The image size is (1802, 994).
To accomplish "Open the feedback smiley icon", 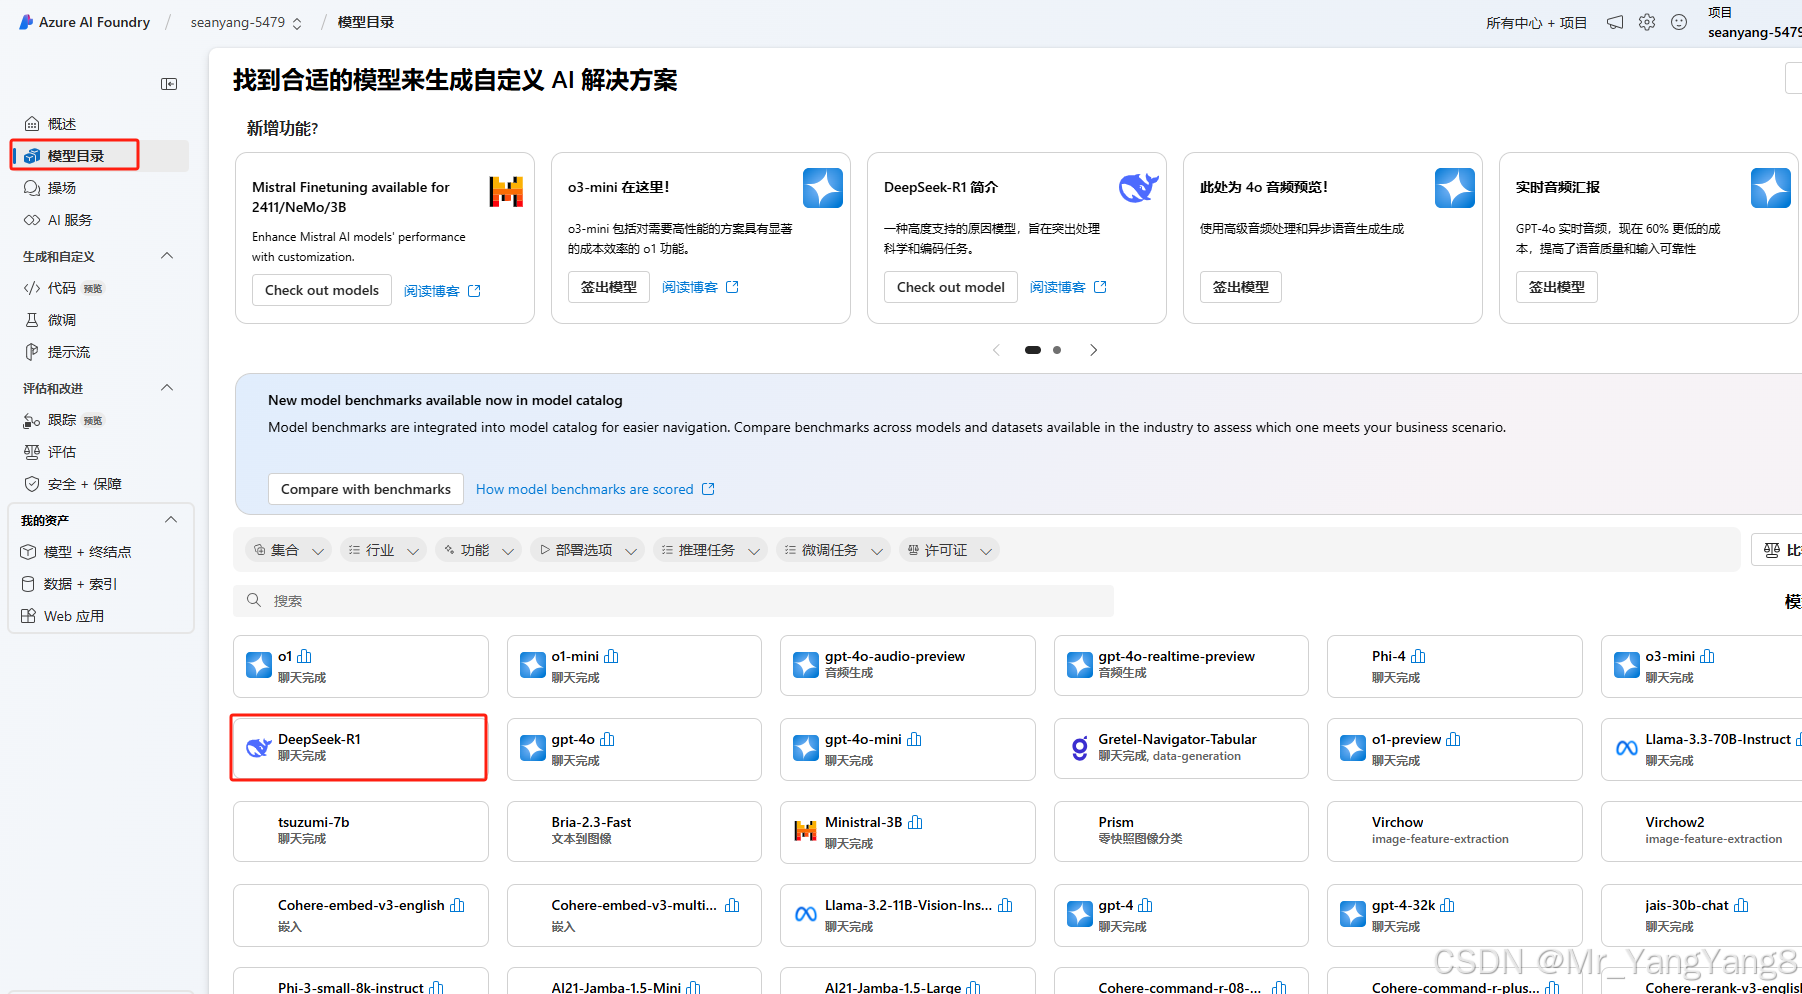I will click(1679, 22).
